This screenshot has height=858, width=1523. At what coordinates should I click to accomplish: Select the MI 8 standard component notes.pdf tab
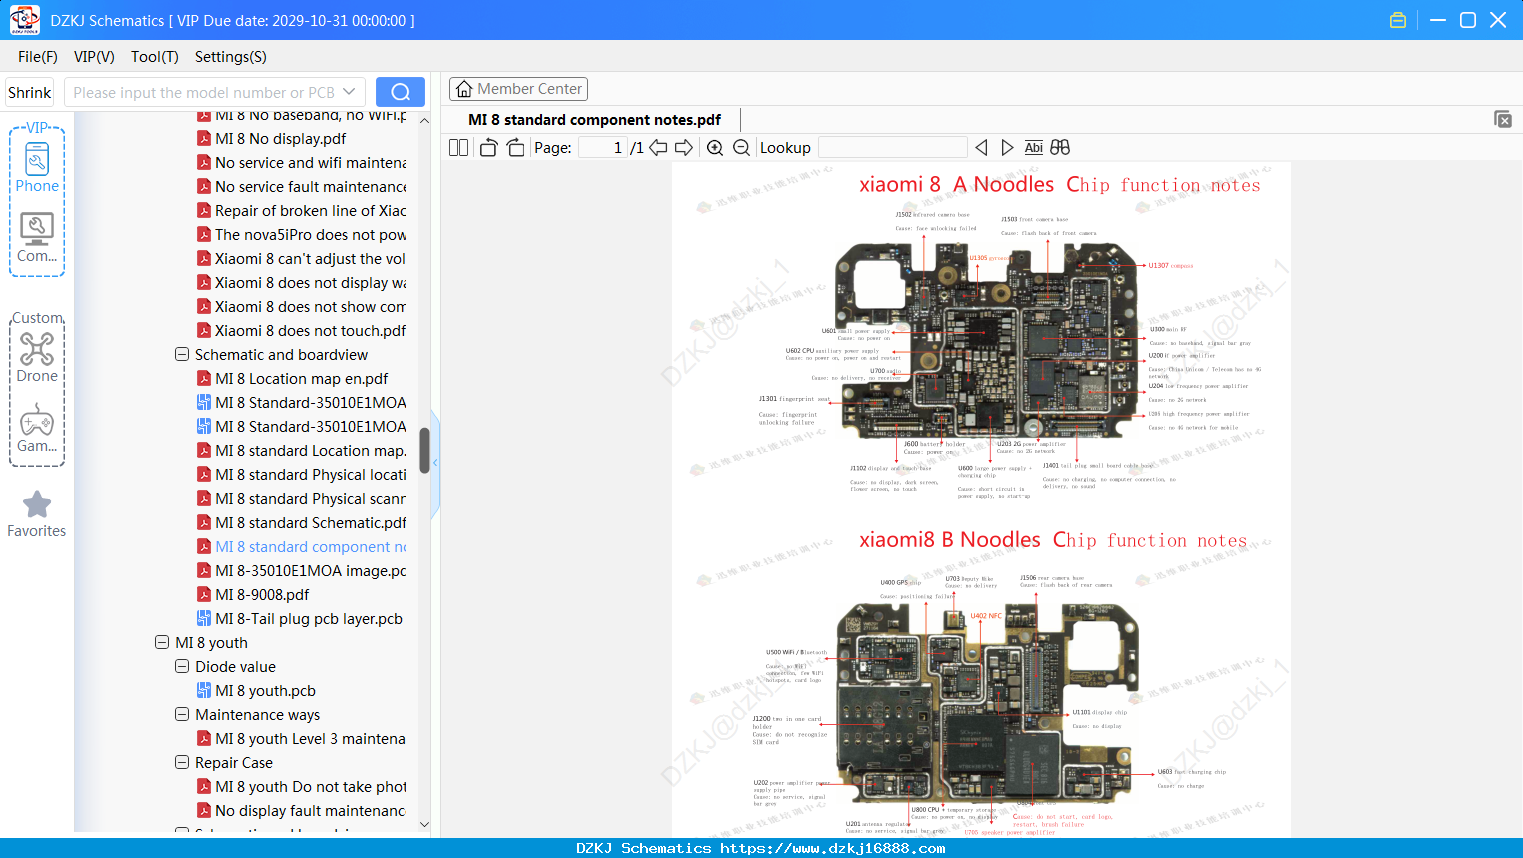click(x=595, y=119)
